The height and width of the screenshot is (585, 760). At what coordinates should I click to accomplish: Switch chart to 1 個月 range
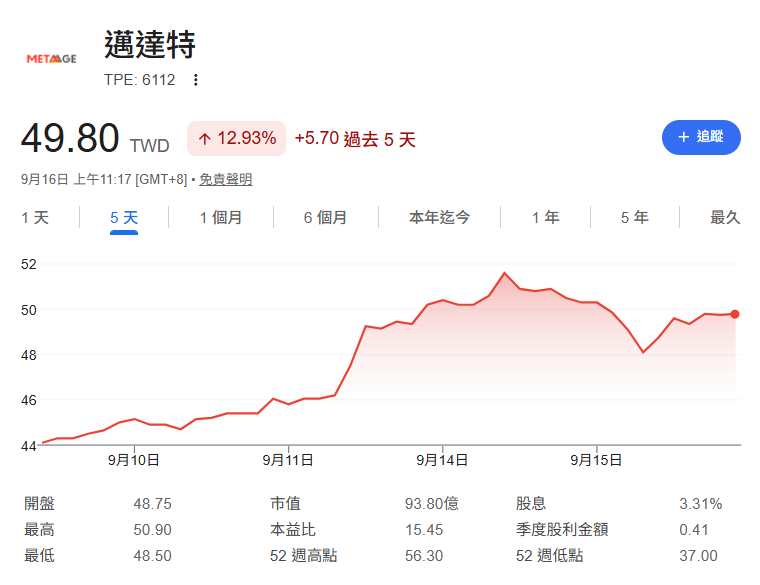(x=221, y=218)
